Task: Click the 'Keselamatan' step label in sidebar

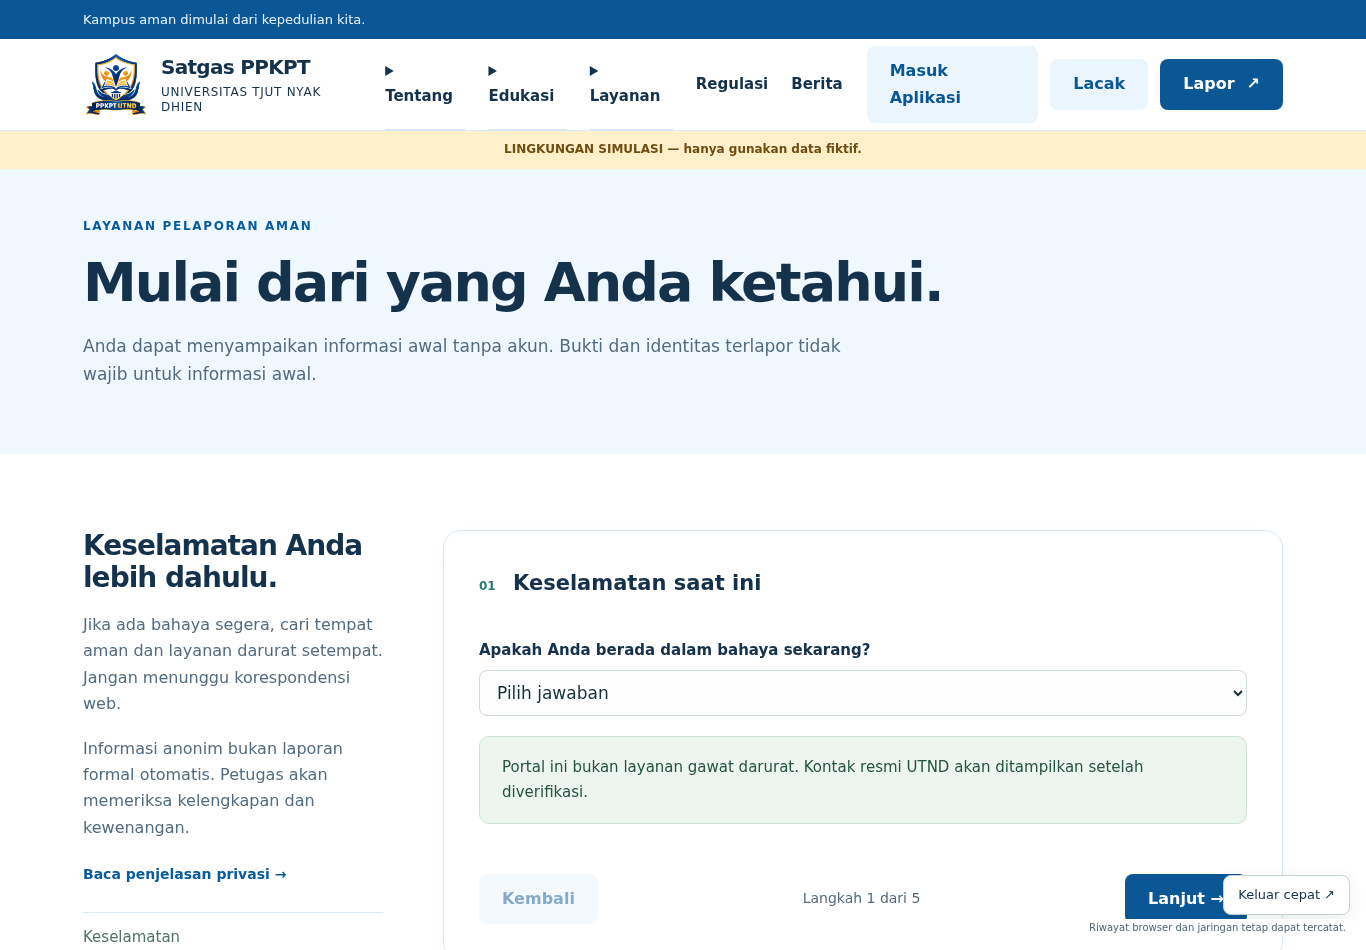Action: pos(132,937)
